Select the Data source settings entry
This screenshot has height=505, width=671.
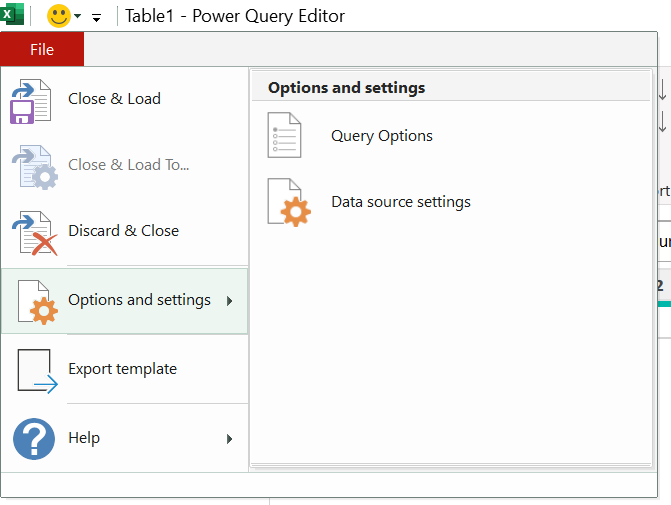[x=400, y=202]
